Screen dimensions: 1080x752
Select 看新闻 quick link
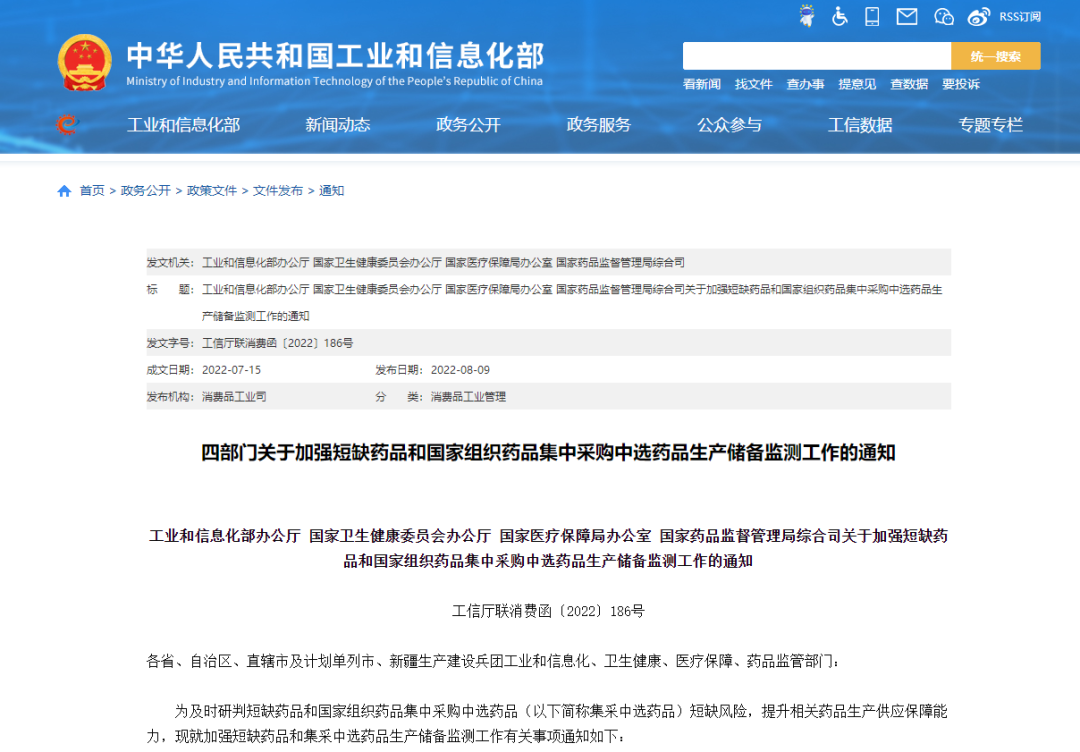click(702, 84)
